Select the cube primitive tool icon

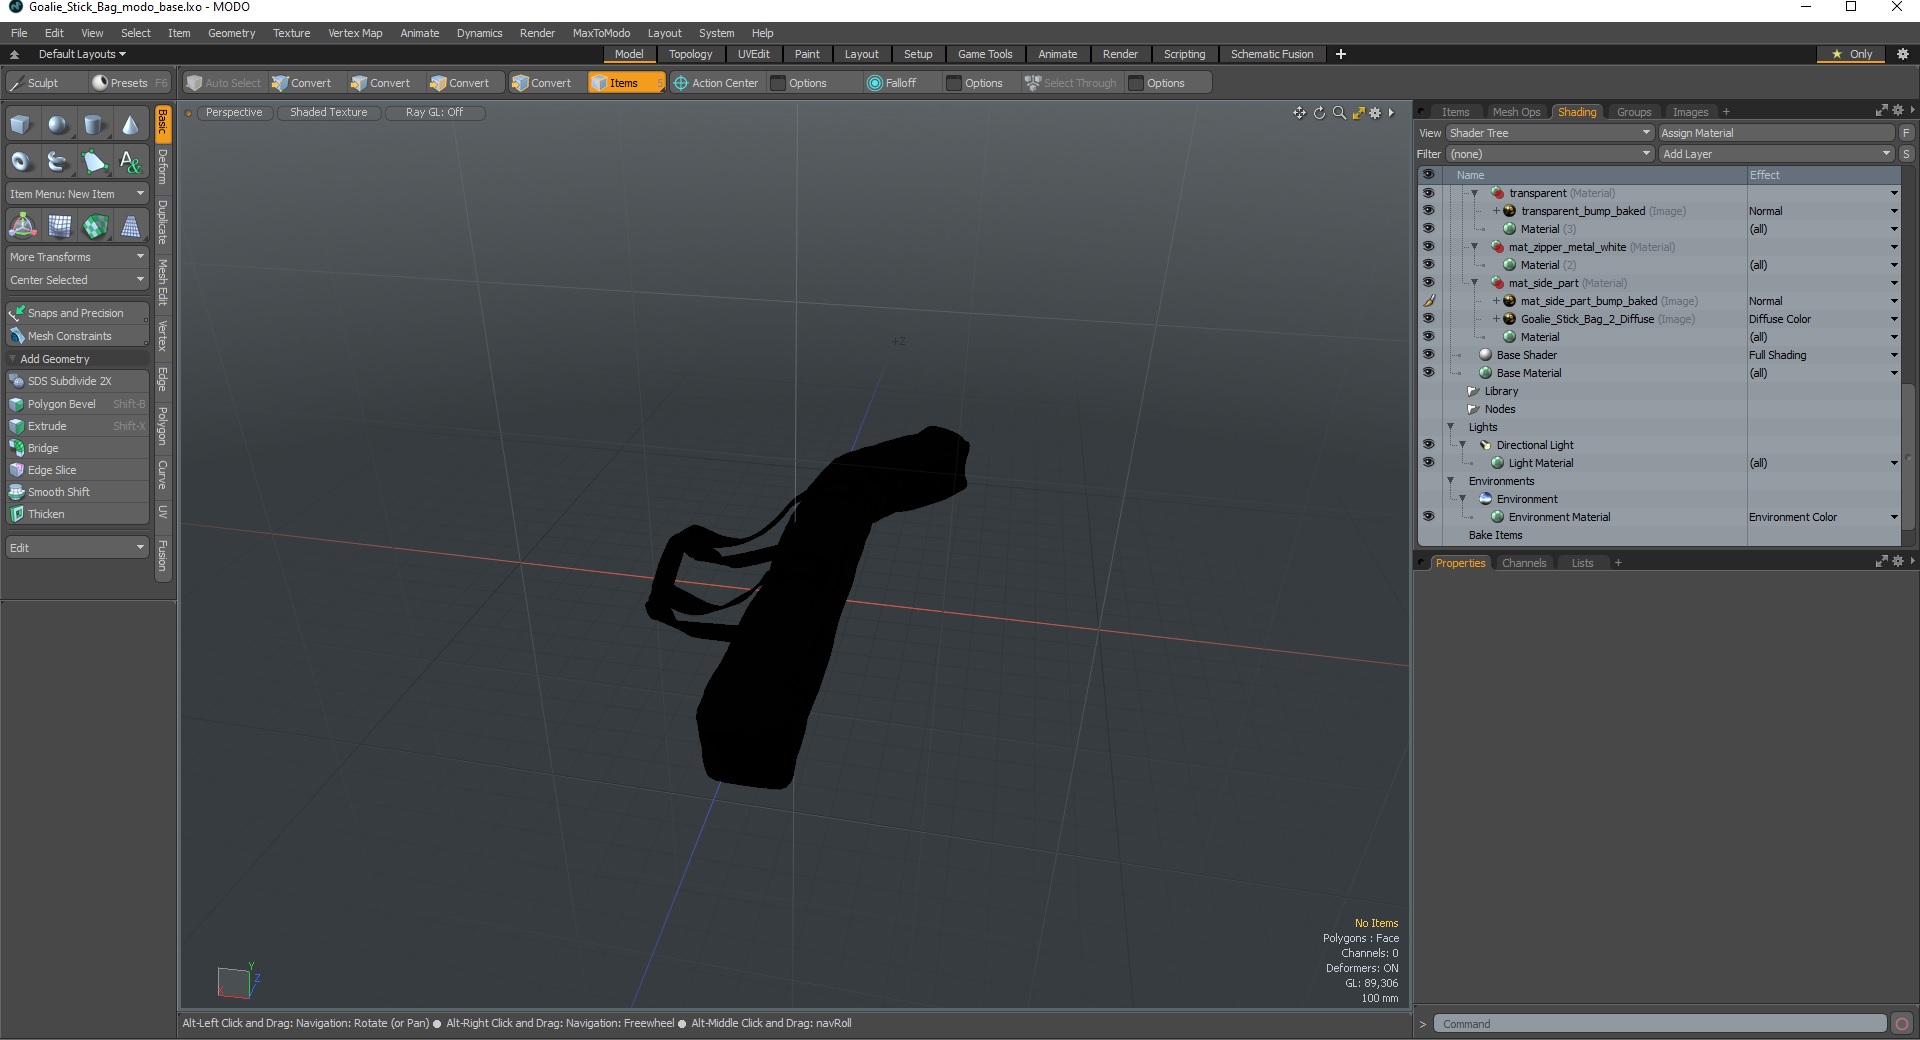point(22,125)
